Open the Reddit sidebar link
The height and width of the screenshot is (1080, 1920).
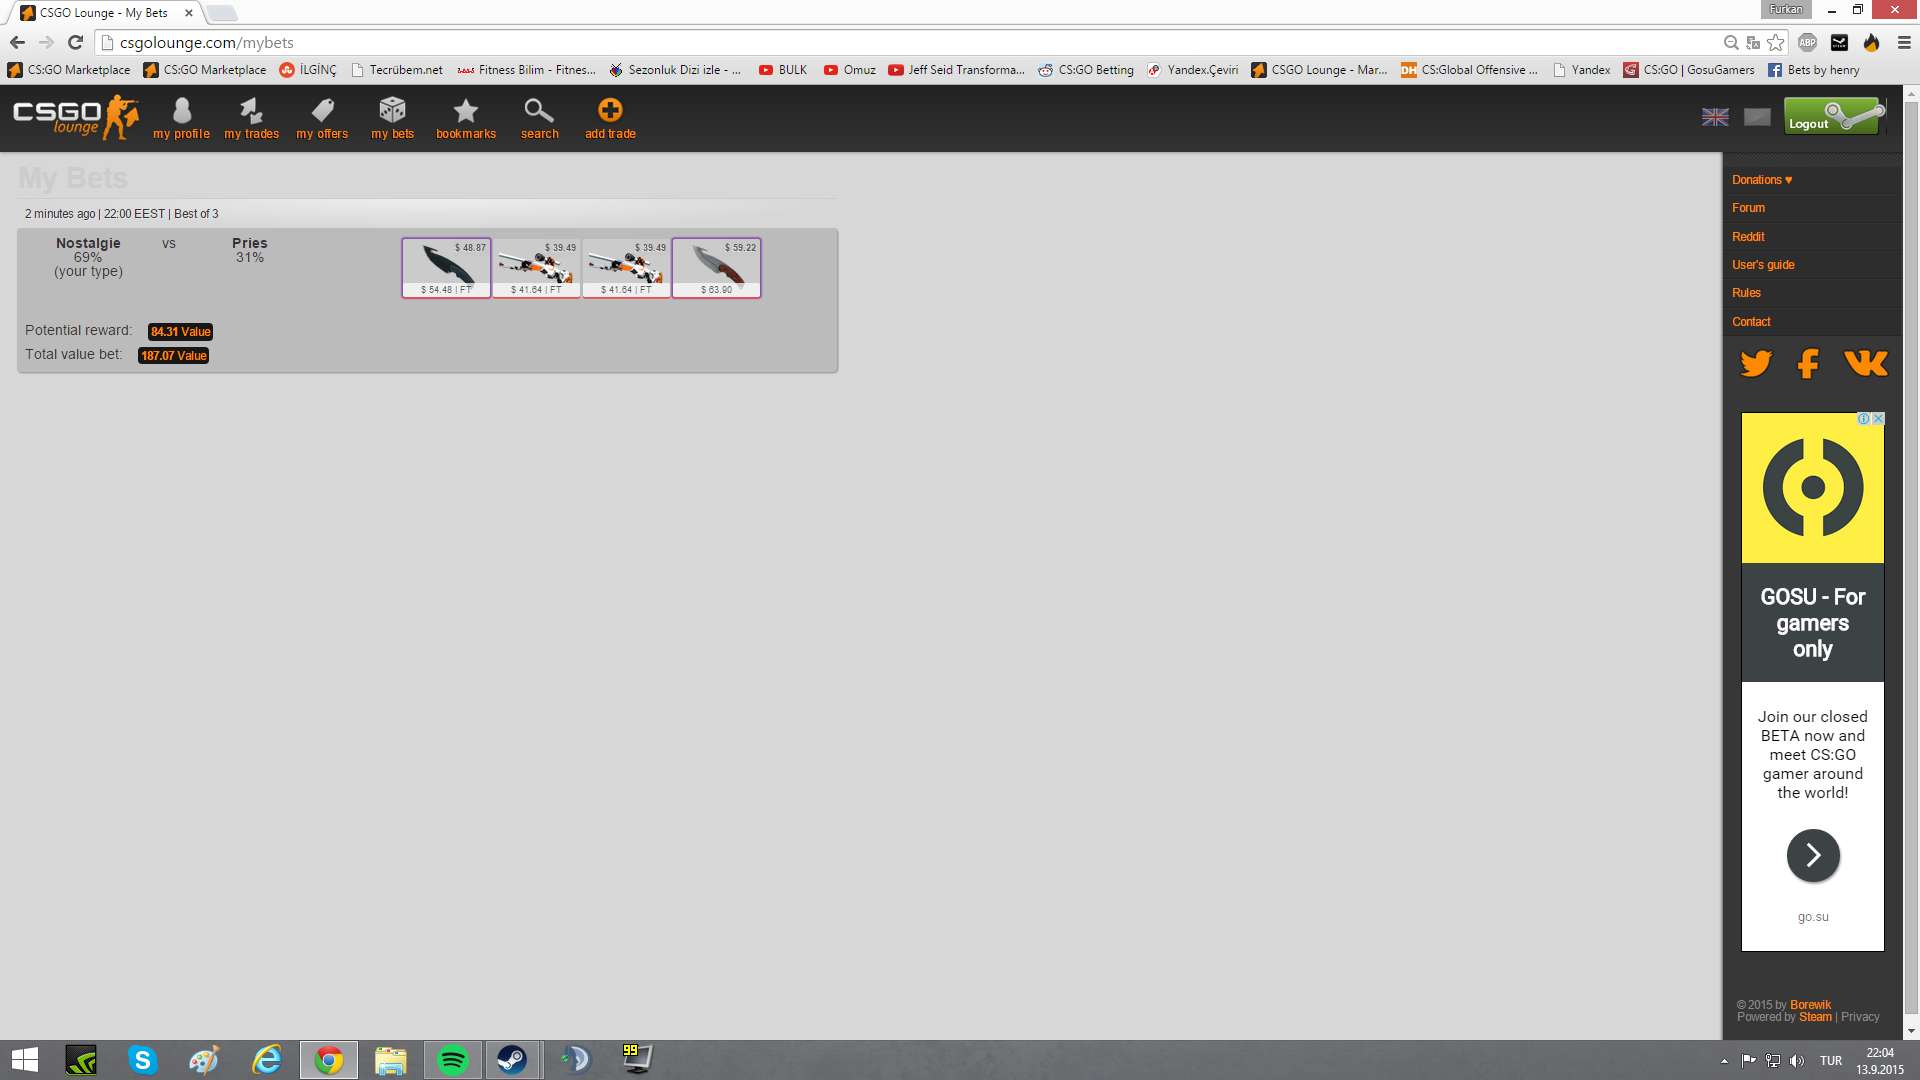[x=1748, y=237]
